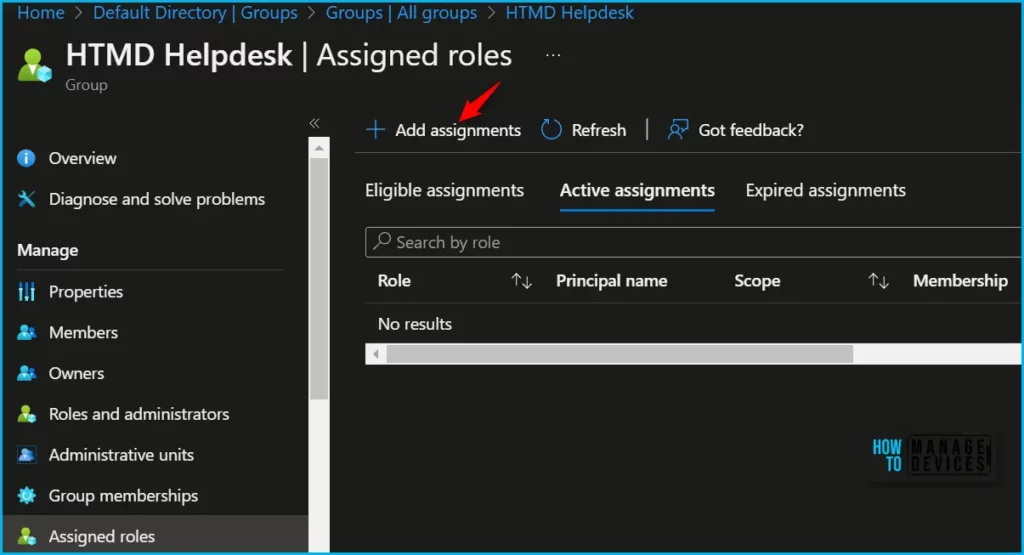Open the Owners page
This screenshot has height=555, width=1024.
(x=76, y=373)
